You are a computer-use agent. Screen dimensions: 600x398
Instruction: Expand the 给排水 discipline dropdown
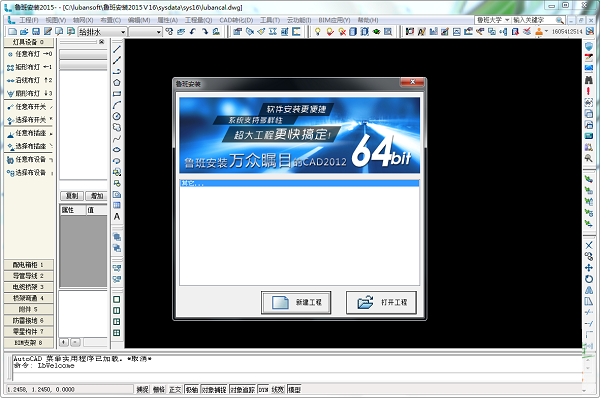[x=123, y=32]
